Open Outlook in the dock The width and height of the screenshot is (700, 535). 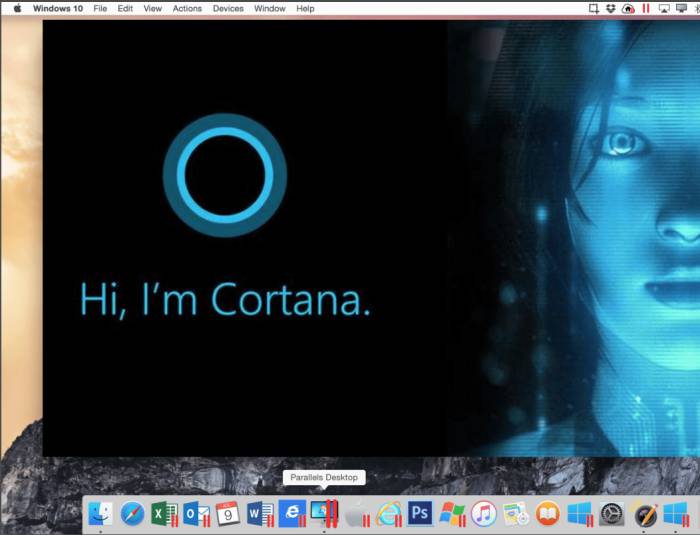(196, 514)
